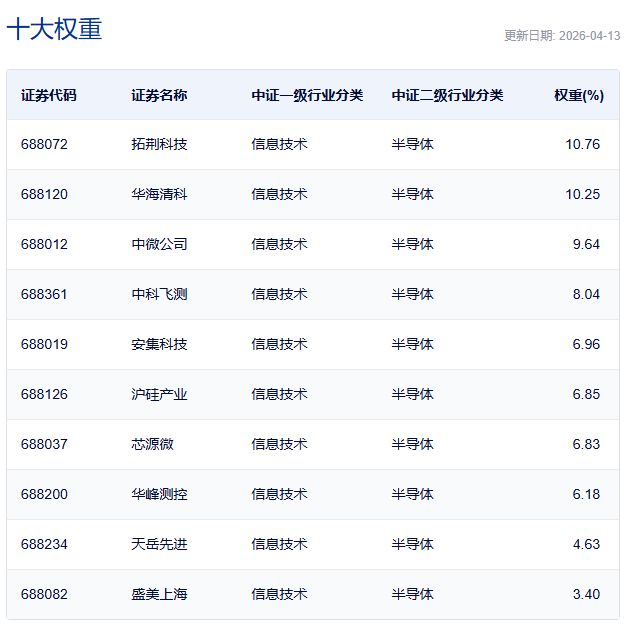
Task: Click the 权重(%) column header
Action: 579,96
